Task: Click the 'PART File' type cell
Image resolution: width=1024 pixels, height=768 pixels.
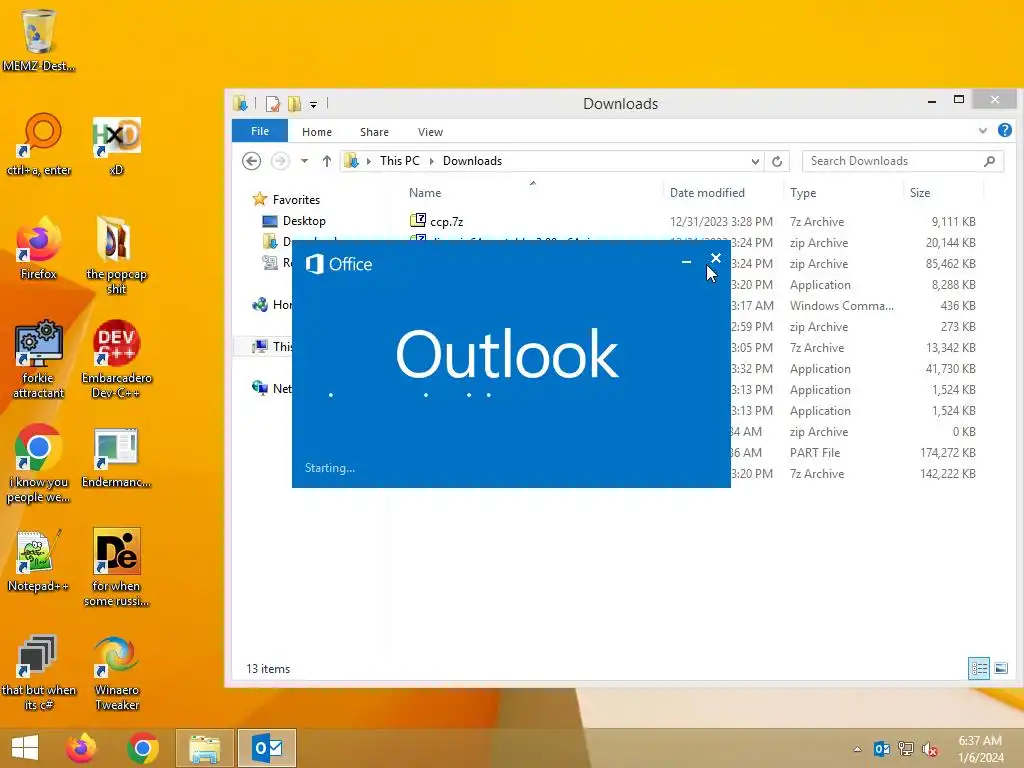Action: [x=815, y=453]
